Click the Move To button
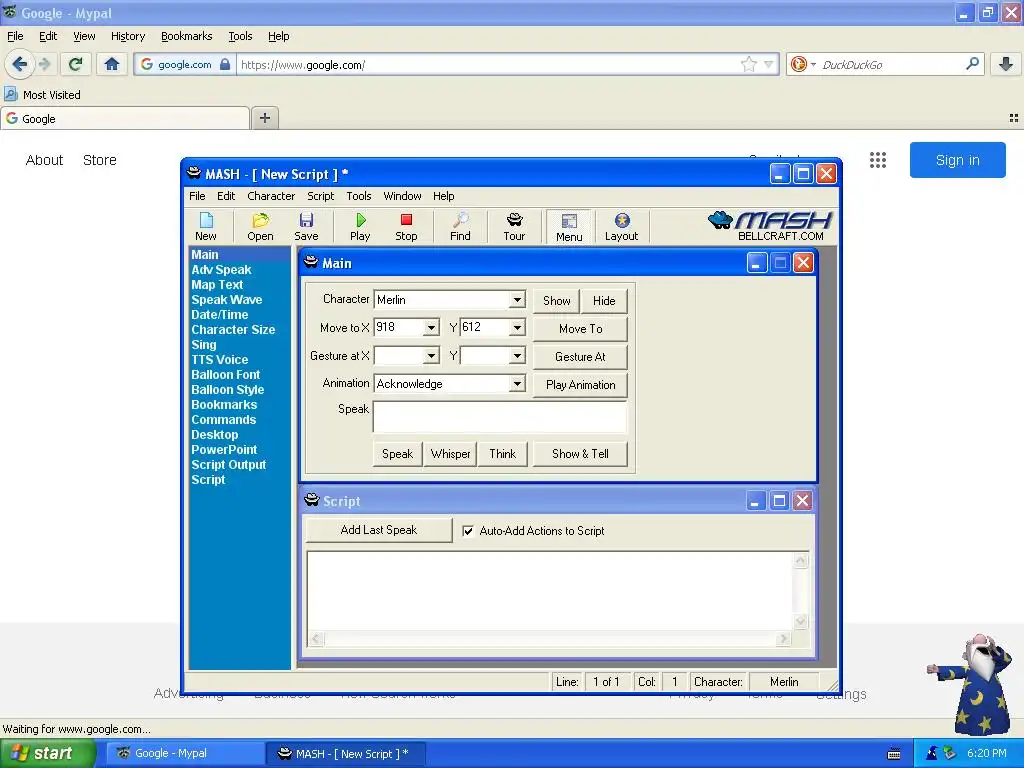 coord(581,329)
